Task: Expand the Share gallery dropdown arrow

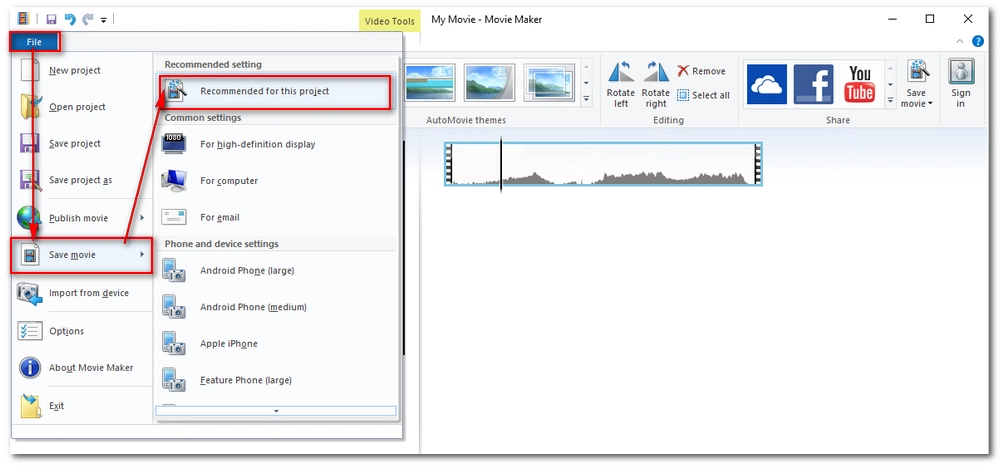Action: tap(890, 99)
